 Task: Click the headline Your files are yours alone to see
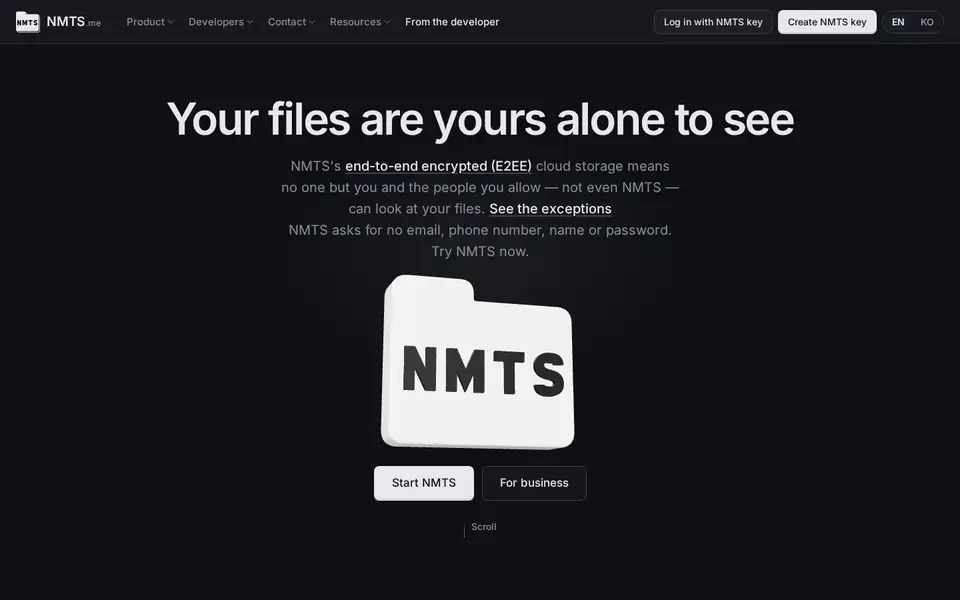[x=480, y=119]
